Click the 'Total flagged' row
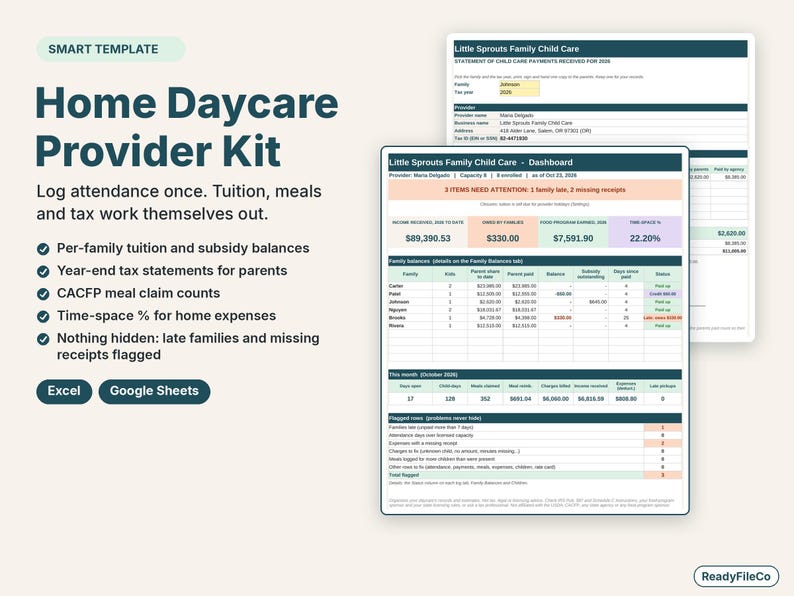794x596 pixels. (x=535, y=475)
